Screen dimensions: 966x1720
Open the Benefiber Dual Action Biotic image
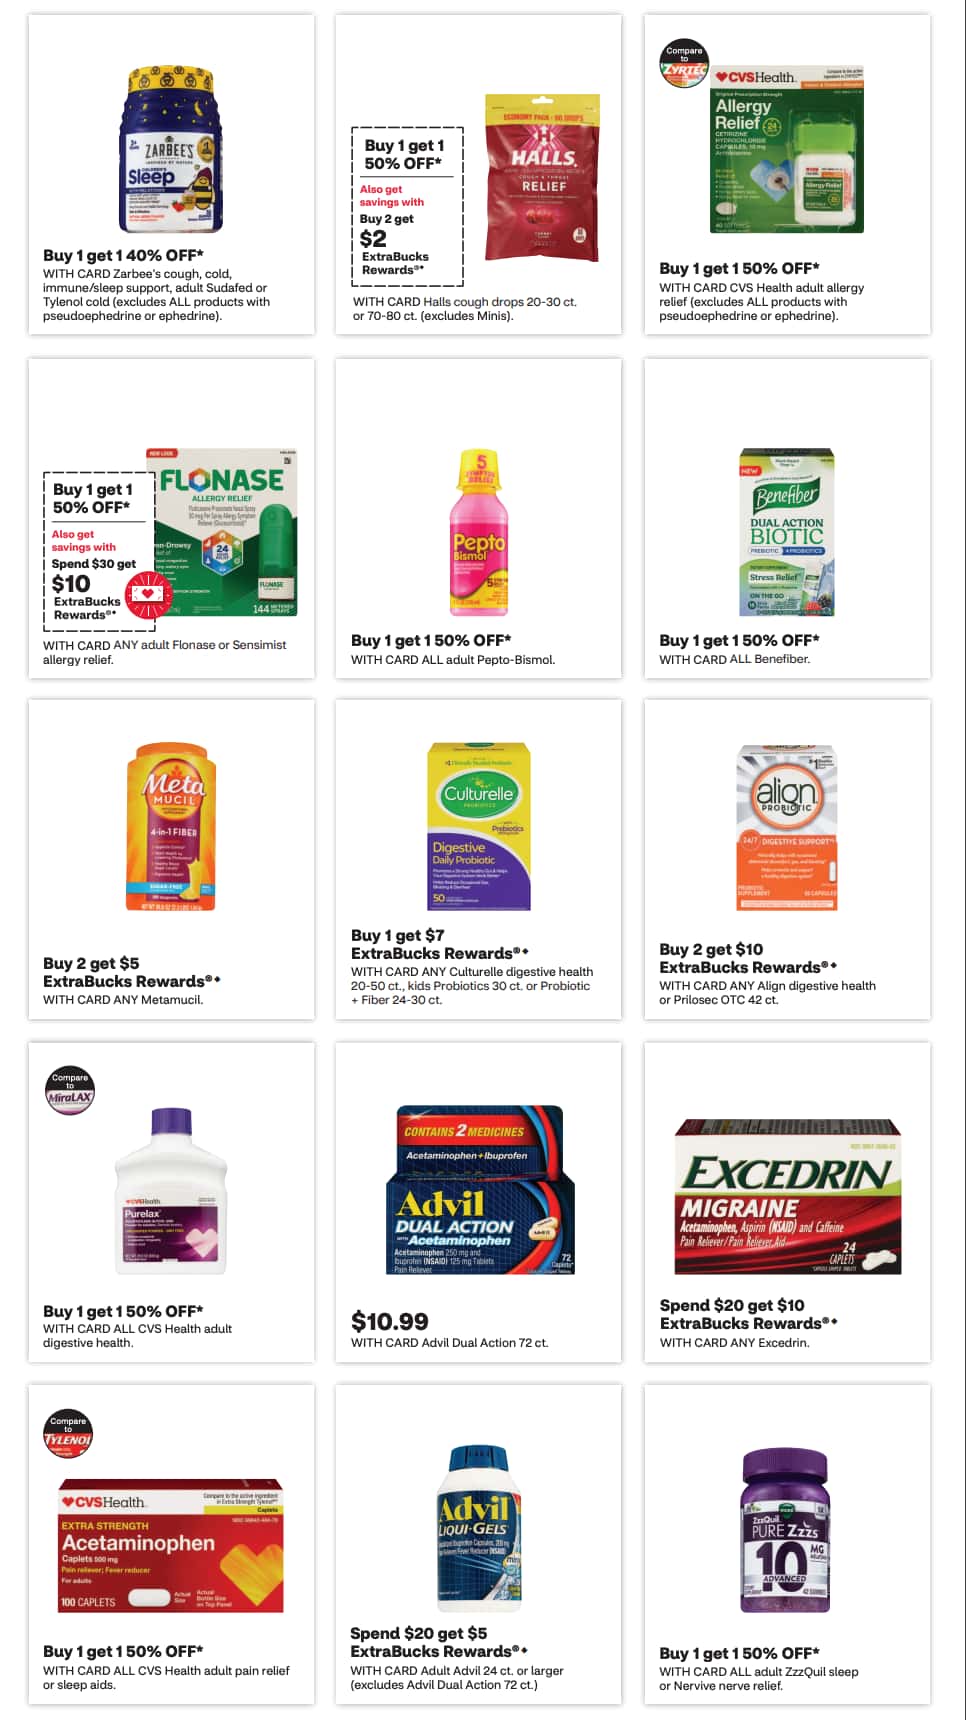tap(787, 532)
